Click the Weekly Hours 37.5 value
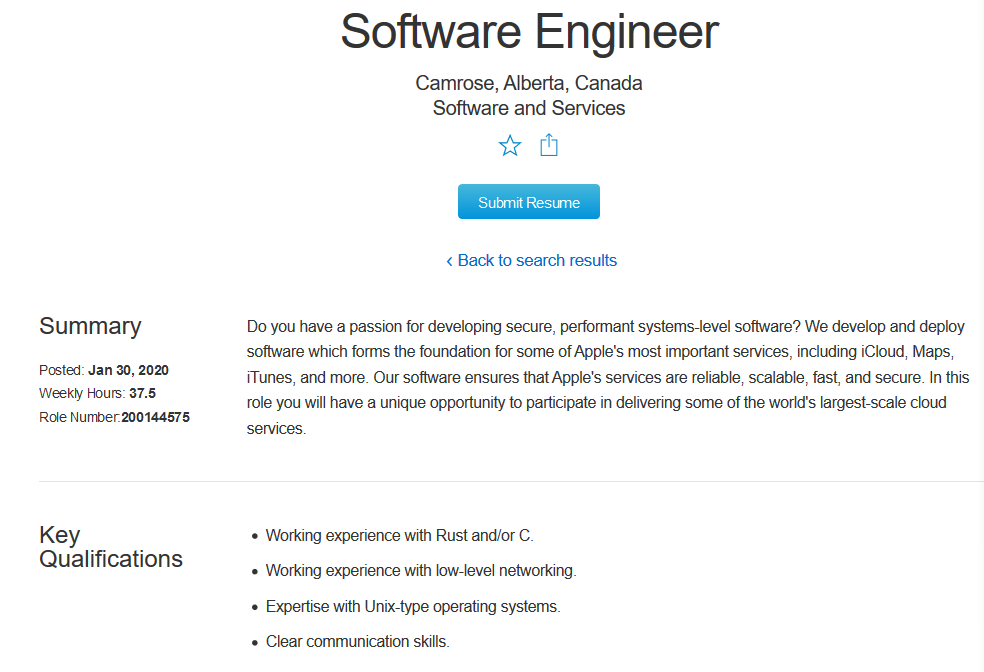984x672 pixels. point(142,393)
